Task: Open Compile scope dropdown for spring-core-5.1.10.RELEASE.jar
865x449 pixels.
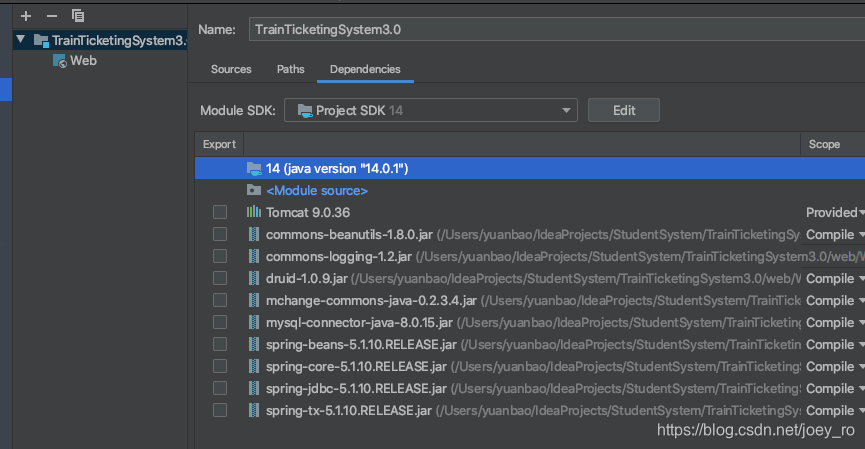Action: pyautogui.click(x=835, y=367)
